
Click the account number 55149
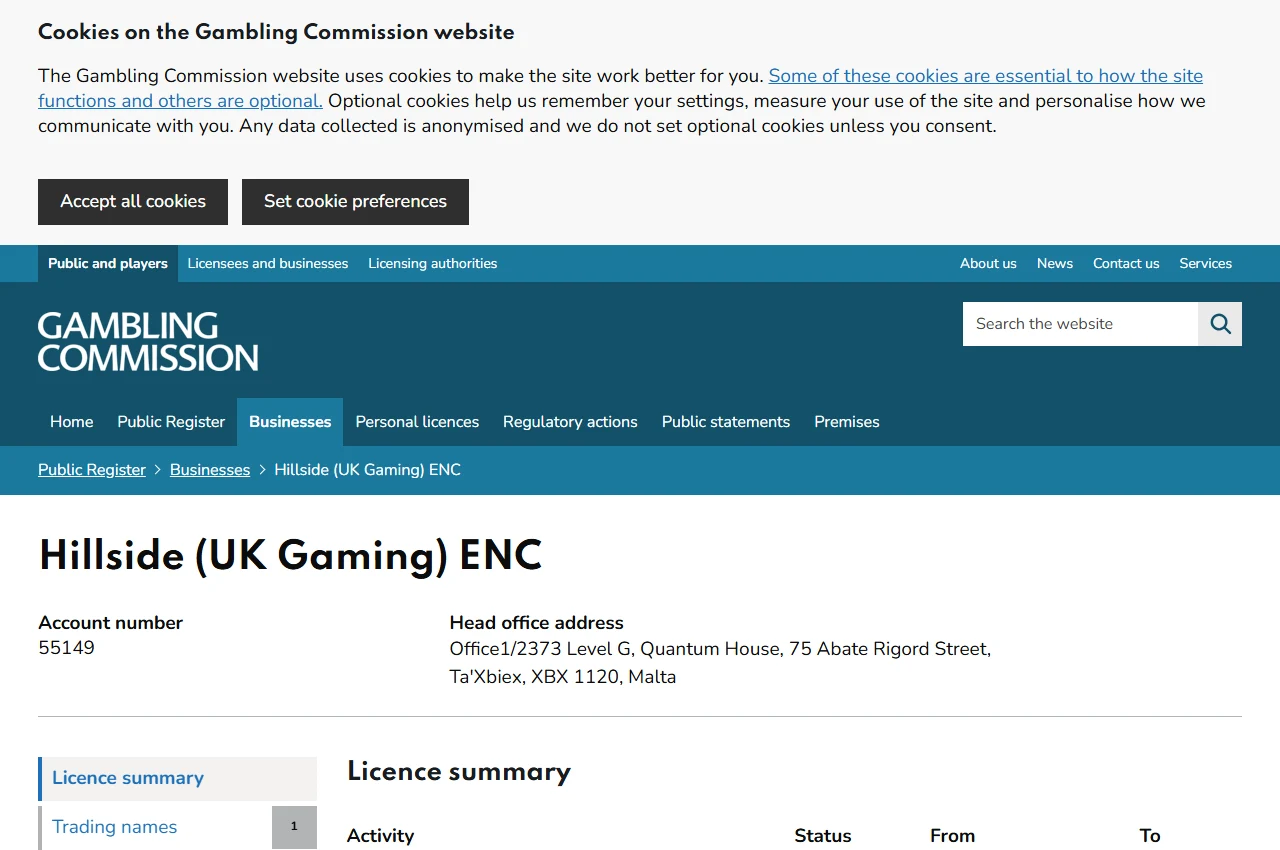(67, 648)
